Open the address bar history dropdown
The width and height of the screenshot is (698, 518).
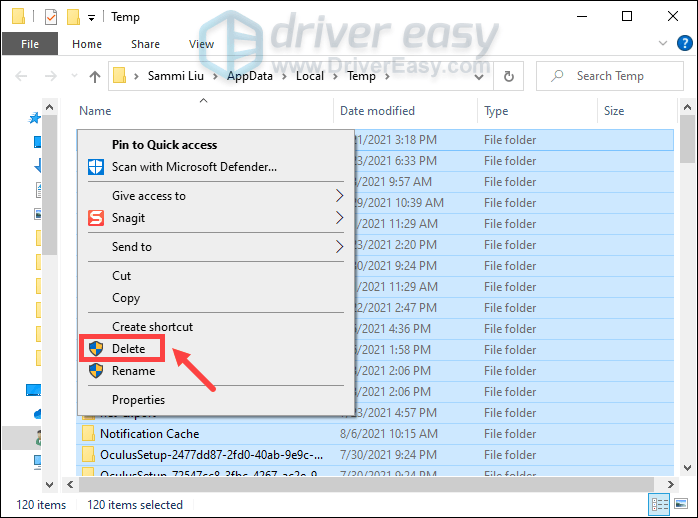pos(479,77)
